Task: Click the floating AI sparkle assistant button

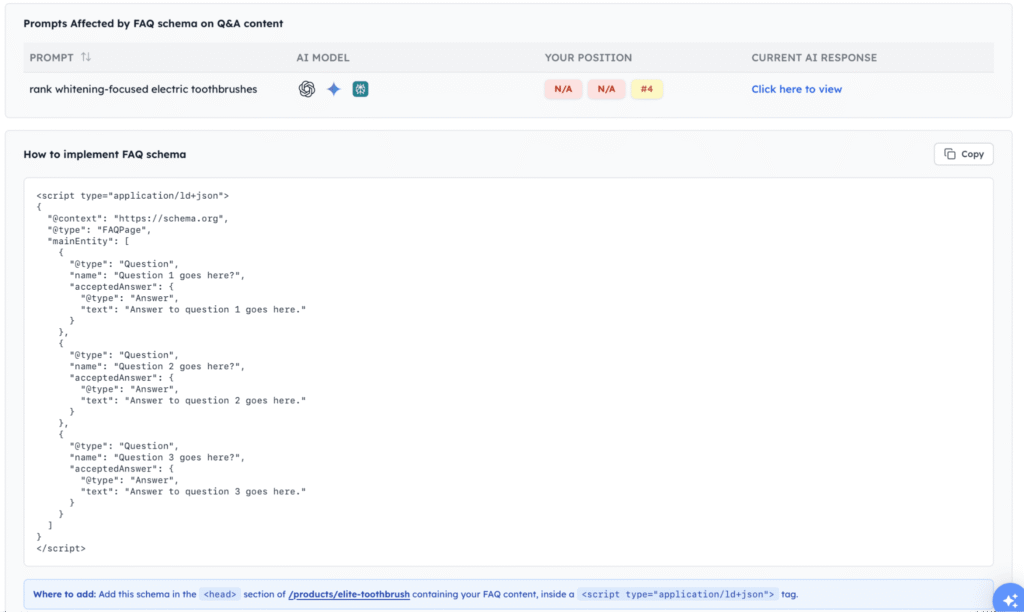Action: pyautogui.click(x=1009, y=598)
